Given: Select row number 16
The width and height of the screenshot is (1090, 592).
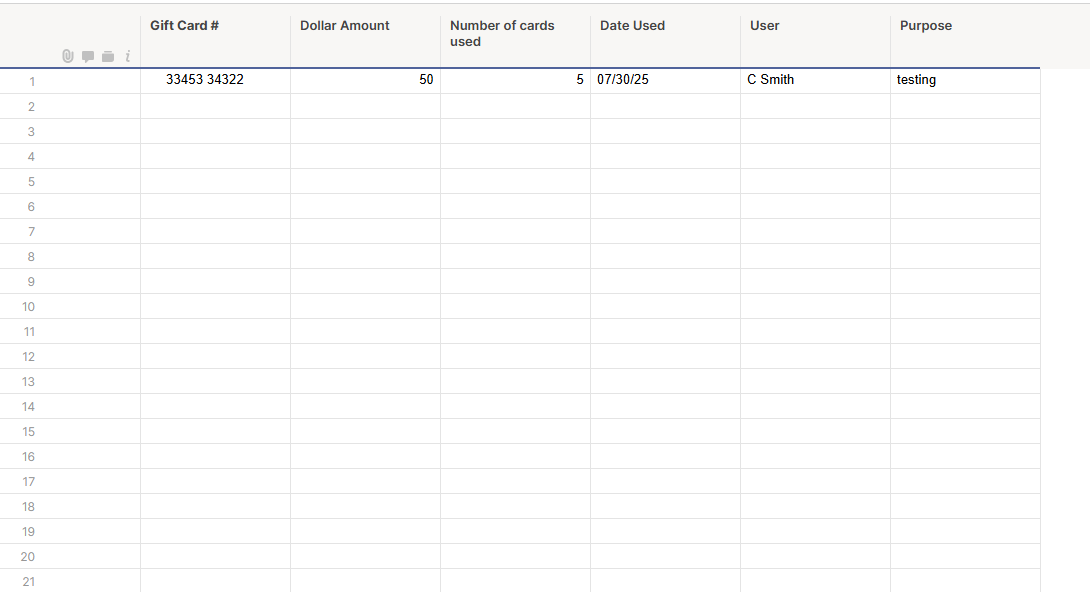Looking at the screenshot, I should pos(29,457).
